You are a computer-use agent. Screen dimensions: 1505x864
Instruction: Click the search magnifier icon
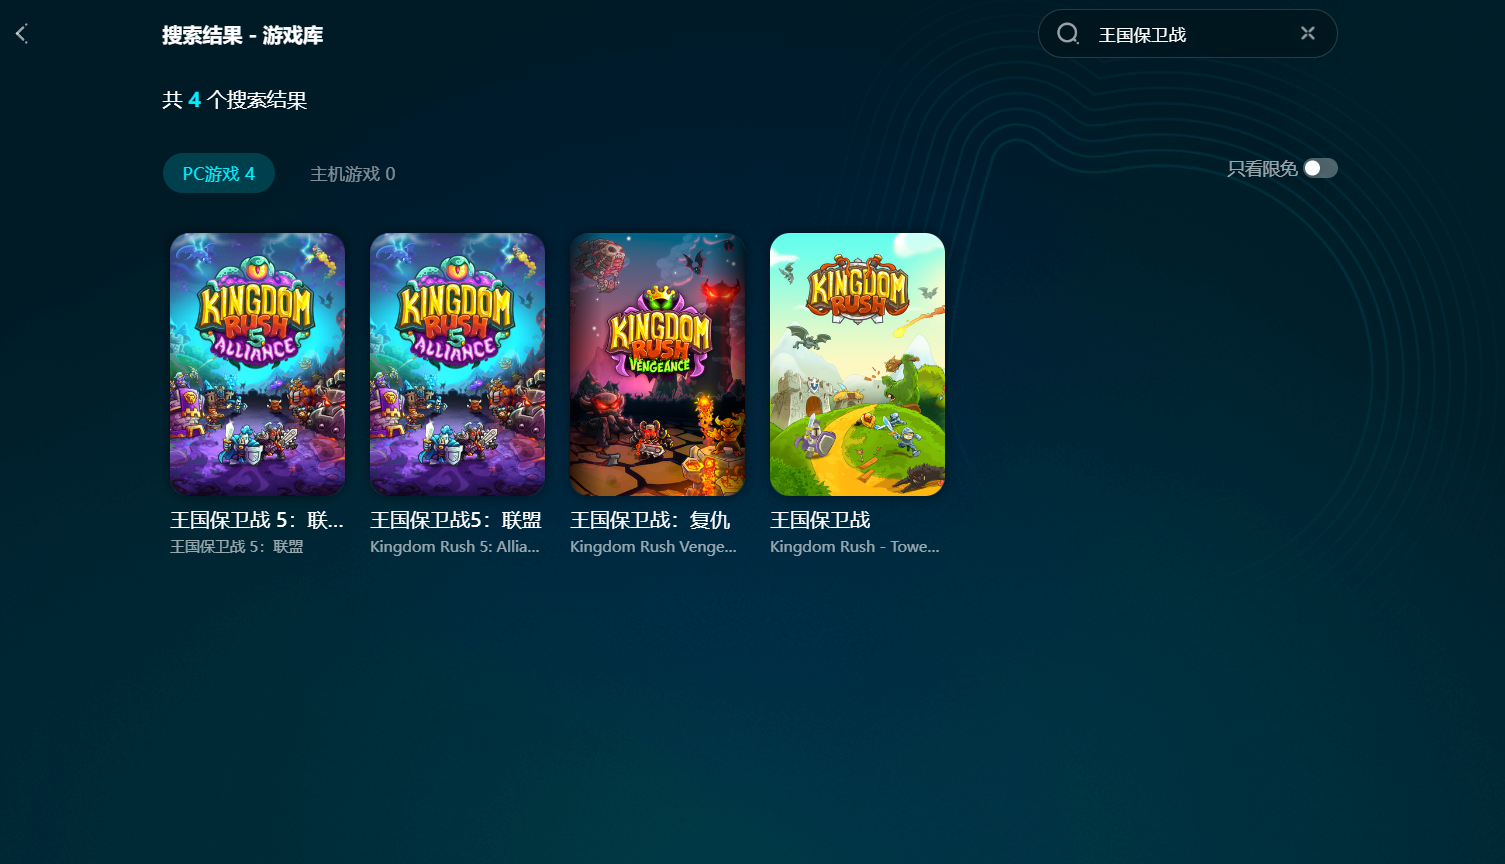tap(1068, 34)
